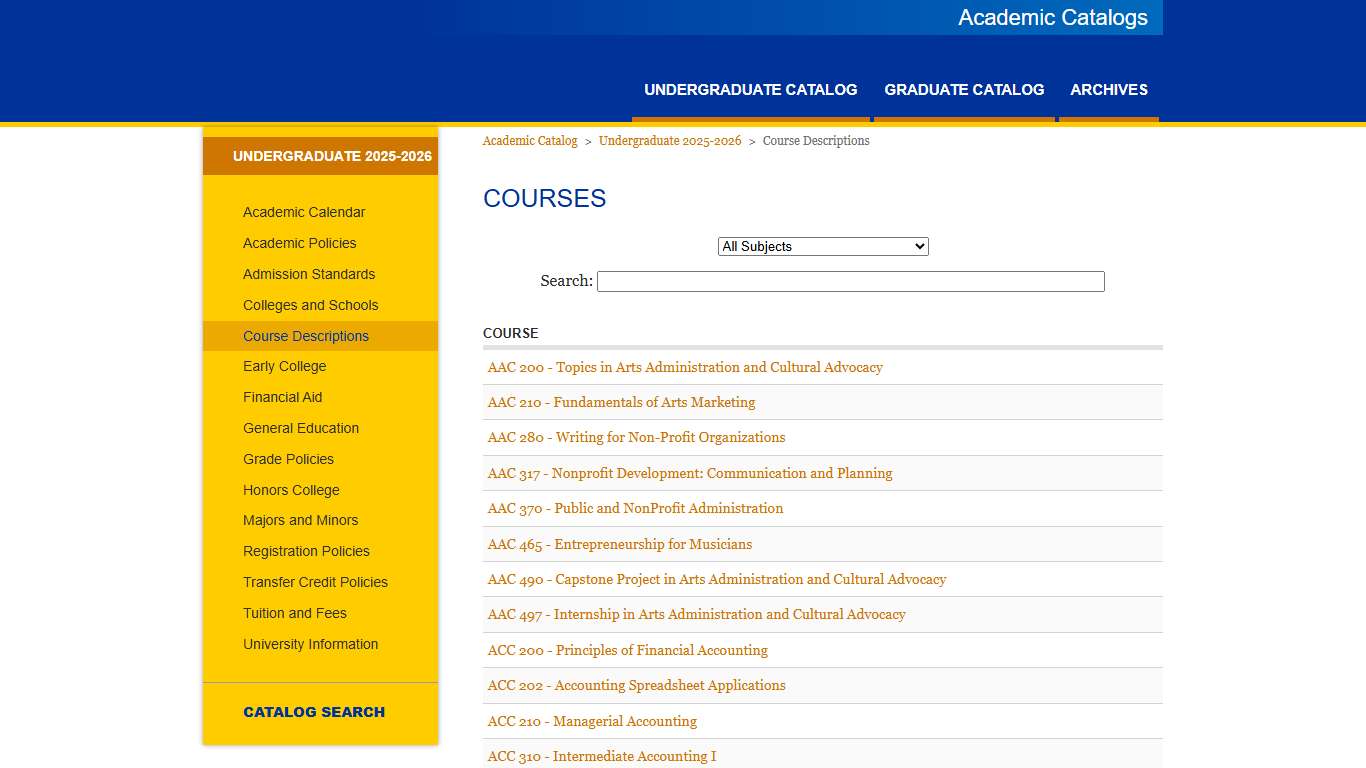Open Undergraduate 2025-2026 breadcrumb link

pyautogui.click(x=669, y=140)
